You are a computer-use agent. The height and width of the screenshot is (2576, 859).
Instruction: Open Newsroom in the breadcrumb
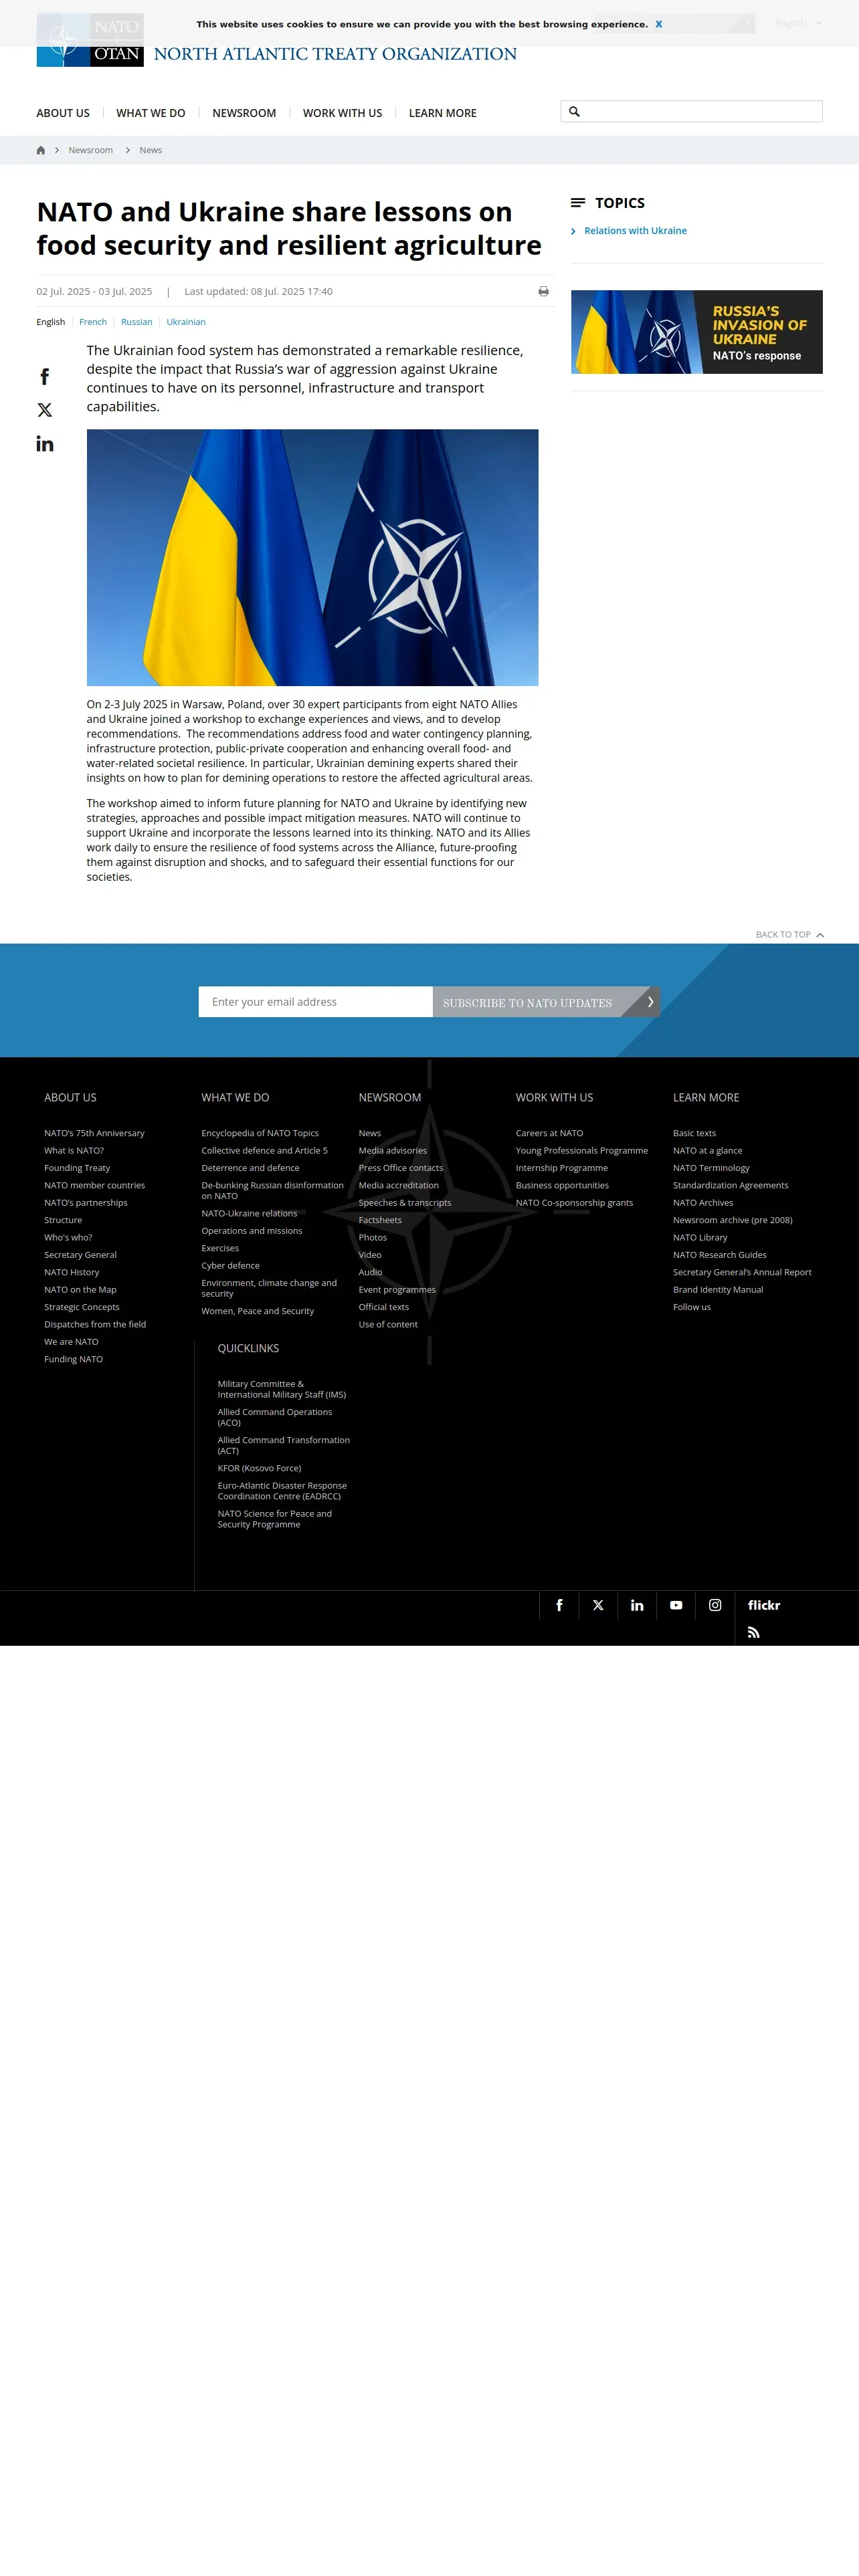click(x=91, y=150)
